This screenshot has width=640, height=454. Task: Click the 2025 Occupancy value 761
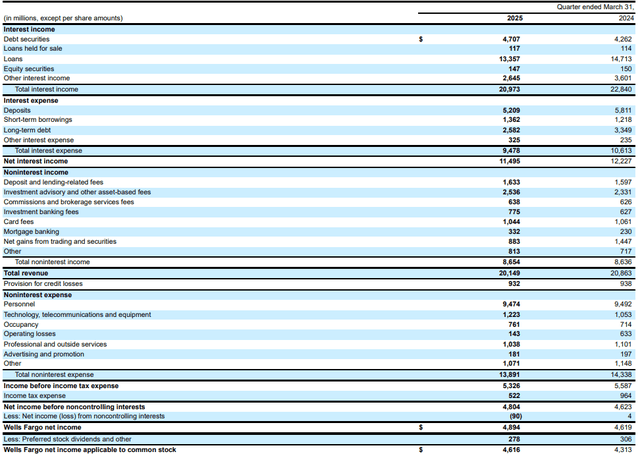point(514,325)
